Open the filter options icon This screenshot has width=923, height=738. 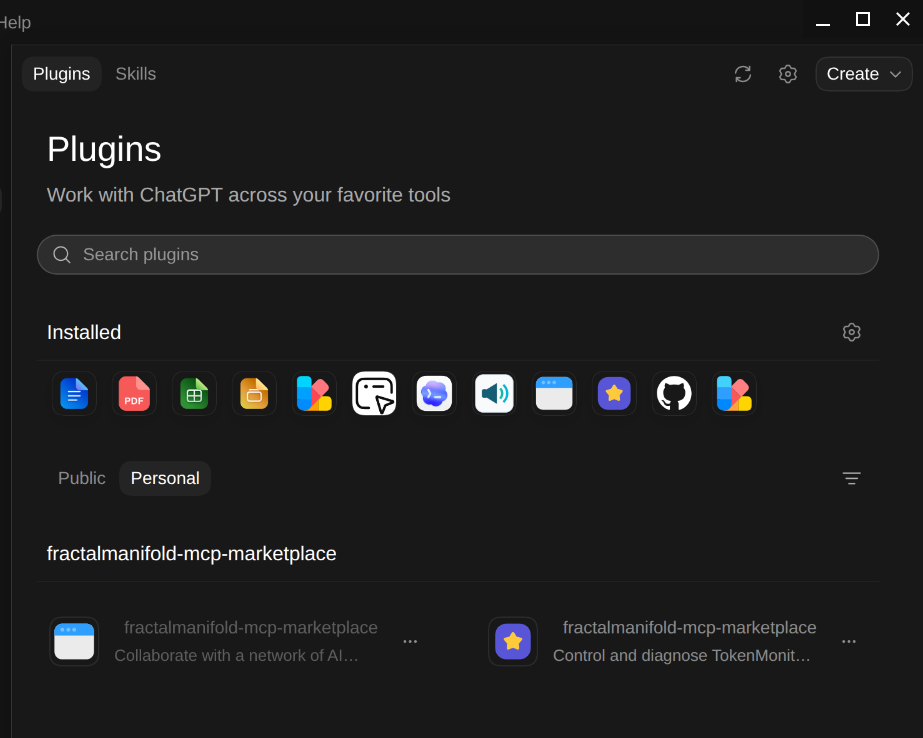pyautogui.click(x=852, y=478)
